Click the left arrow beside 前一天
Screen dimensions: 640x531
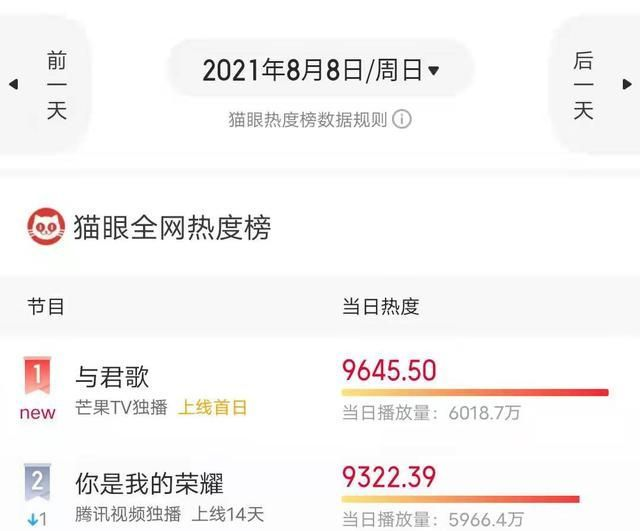13,84
